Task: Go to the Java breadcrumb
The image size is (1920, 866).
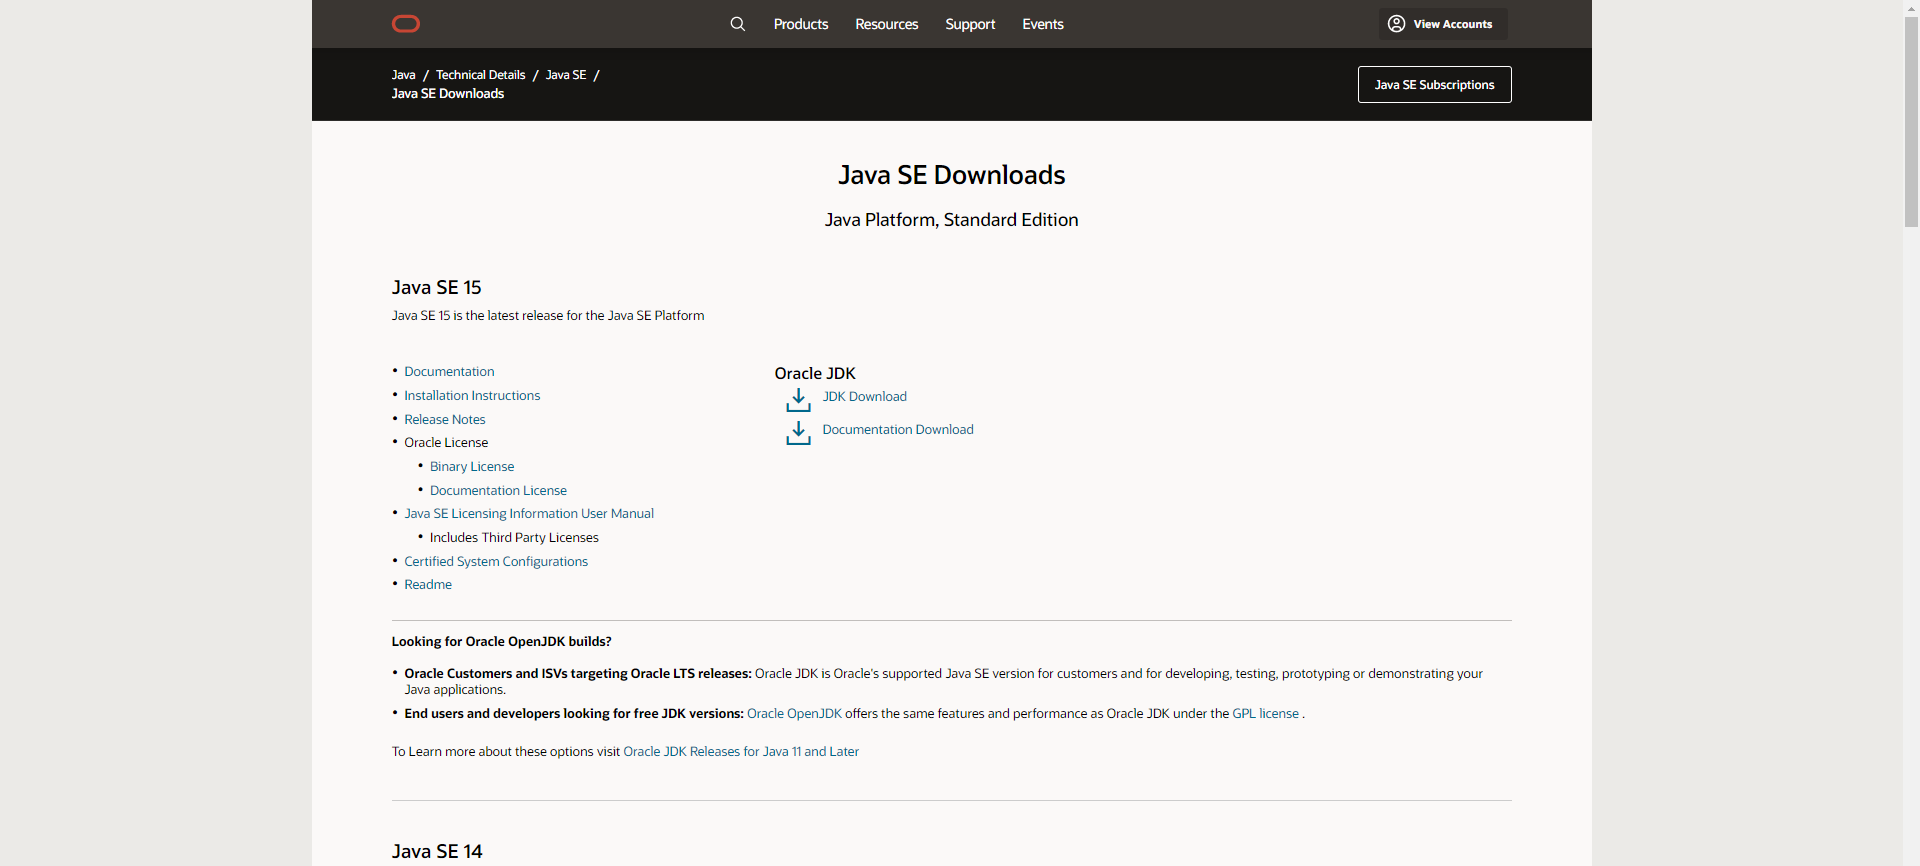Action: [404, 75]
